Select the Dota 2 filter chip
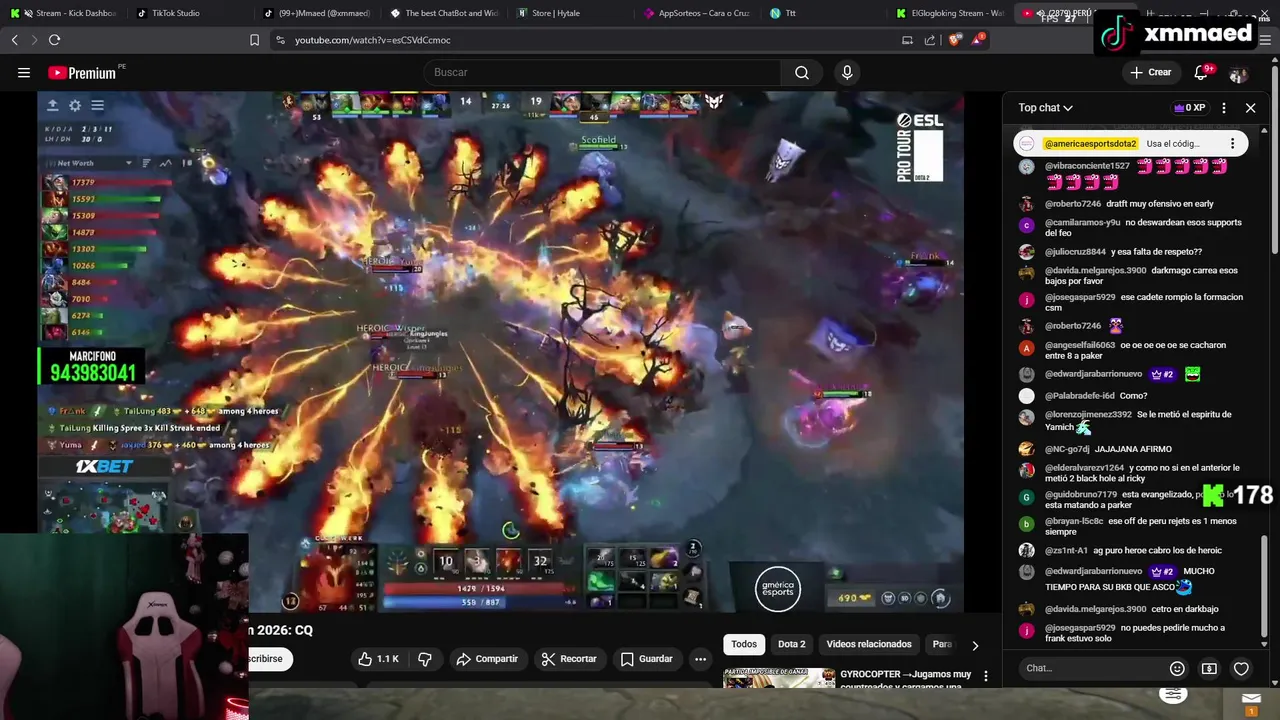The width and height of the screenshot is (1280, 720). click(791, 644)
